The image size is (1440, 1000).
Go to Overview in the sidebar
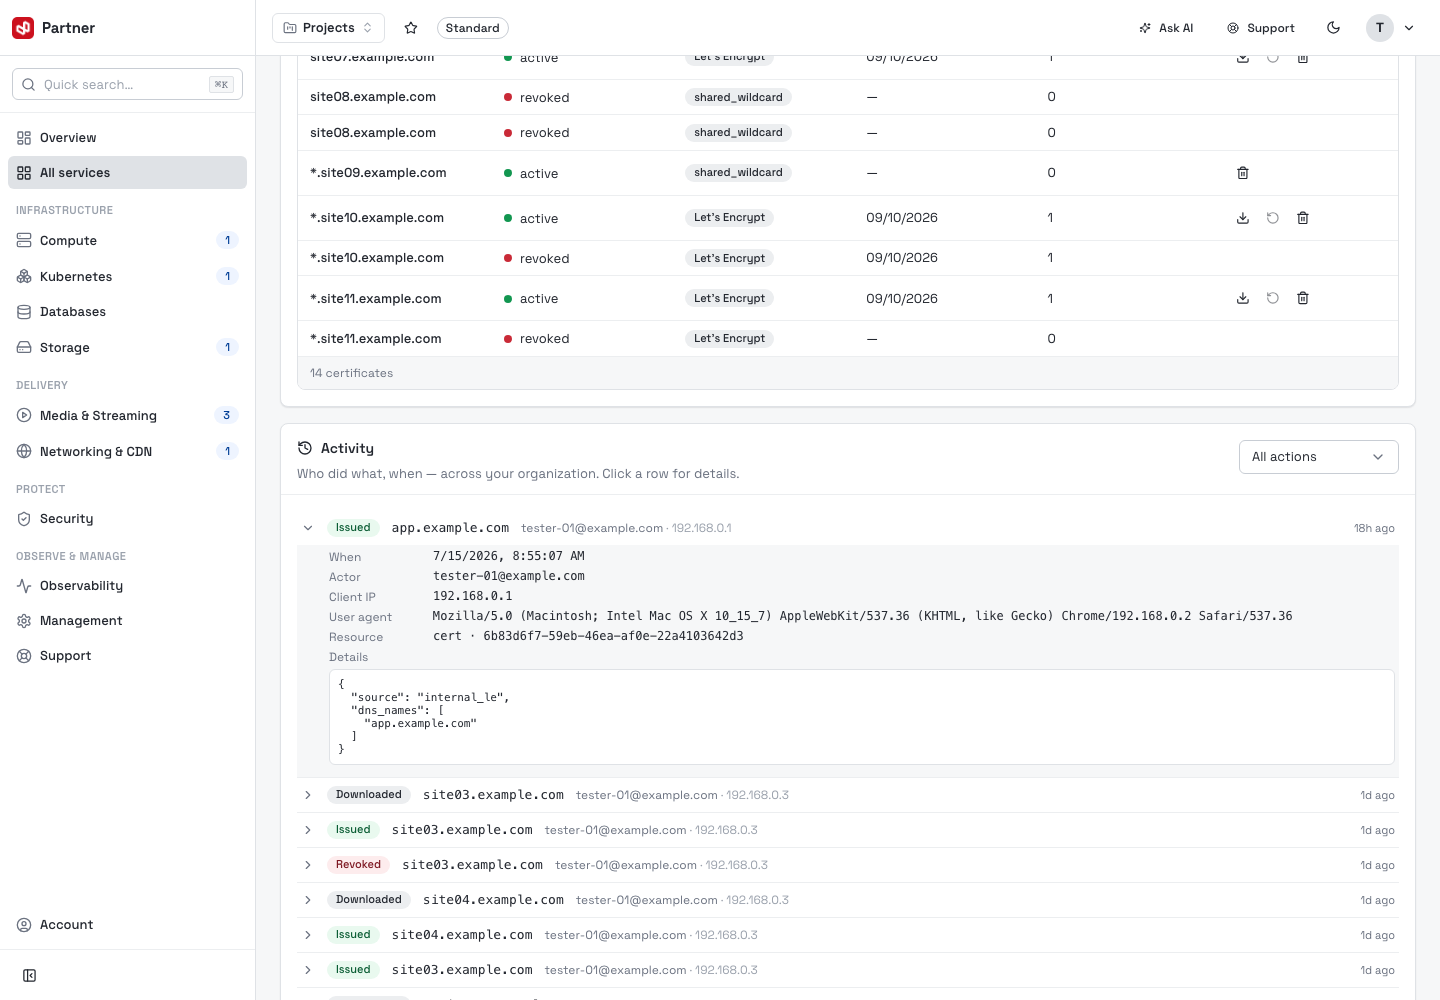click(x=127, y=138)
